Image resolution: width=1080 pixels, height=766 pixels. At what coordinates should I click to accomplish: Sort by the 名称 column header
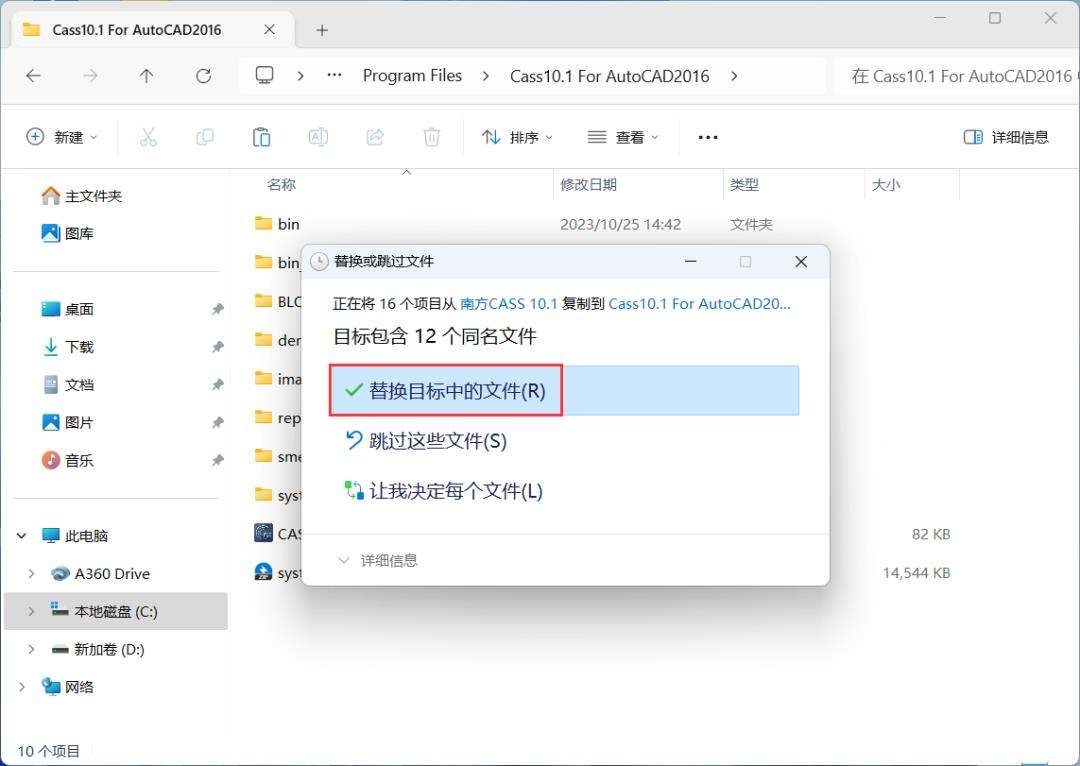tap(282, 185)
